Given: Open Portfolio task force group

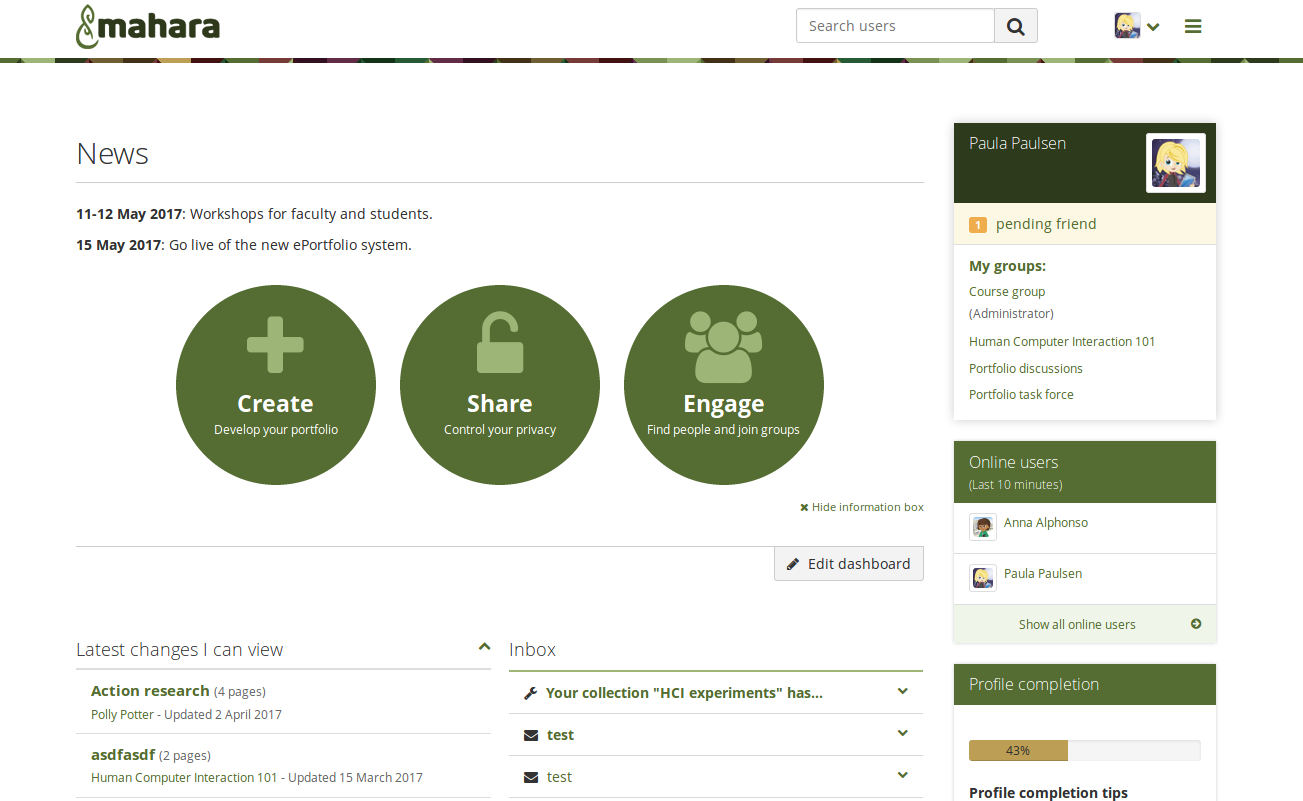Looking at the screenshot, I should pos(1021,395).
